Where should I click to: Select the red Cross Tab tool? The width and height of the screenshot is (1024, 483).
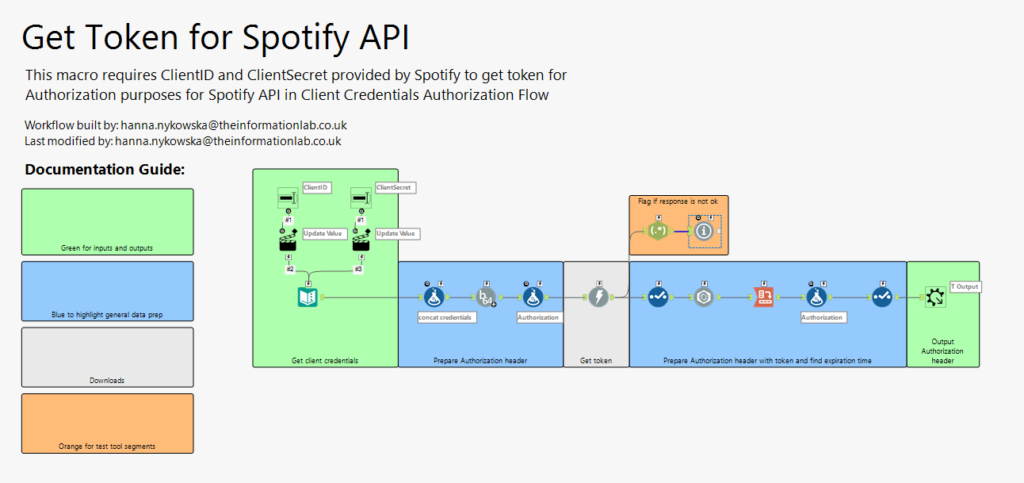[x=761, y=298]
